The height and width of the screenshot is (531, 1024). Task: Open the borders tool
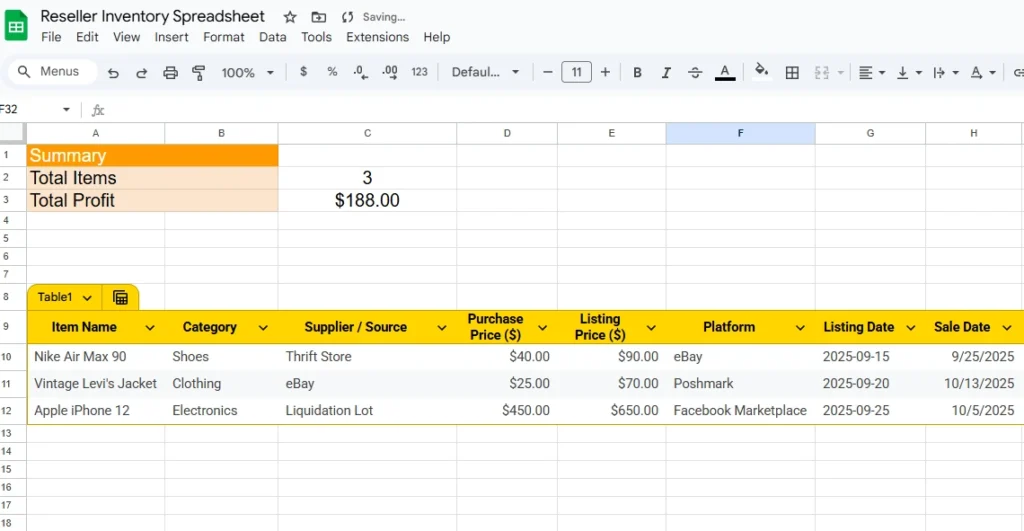pos(792,72)
